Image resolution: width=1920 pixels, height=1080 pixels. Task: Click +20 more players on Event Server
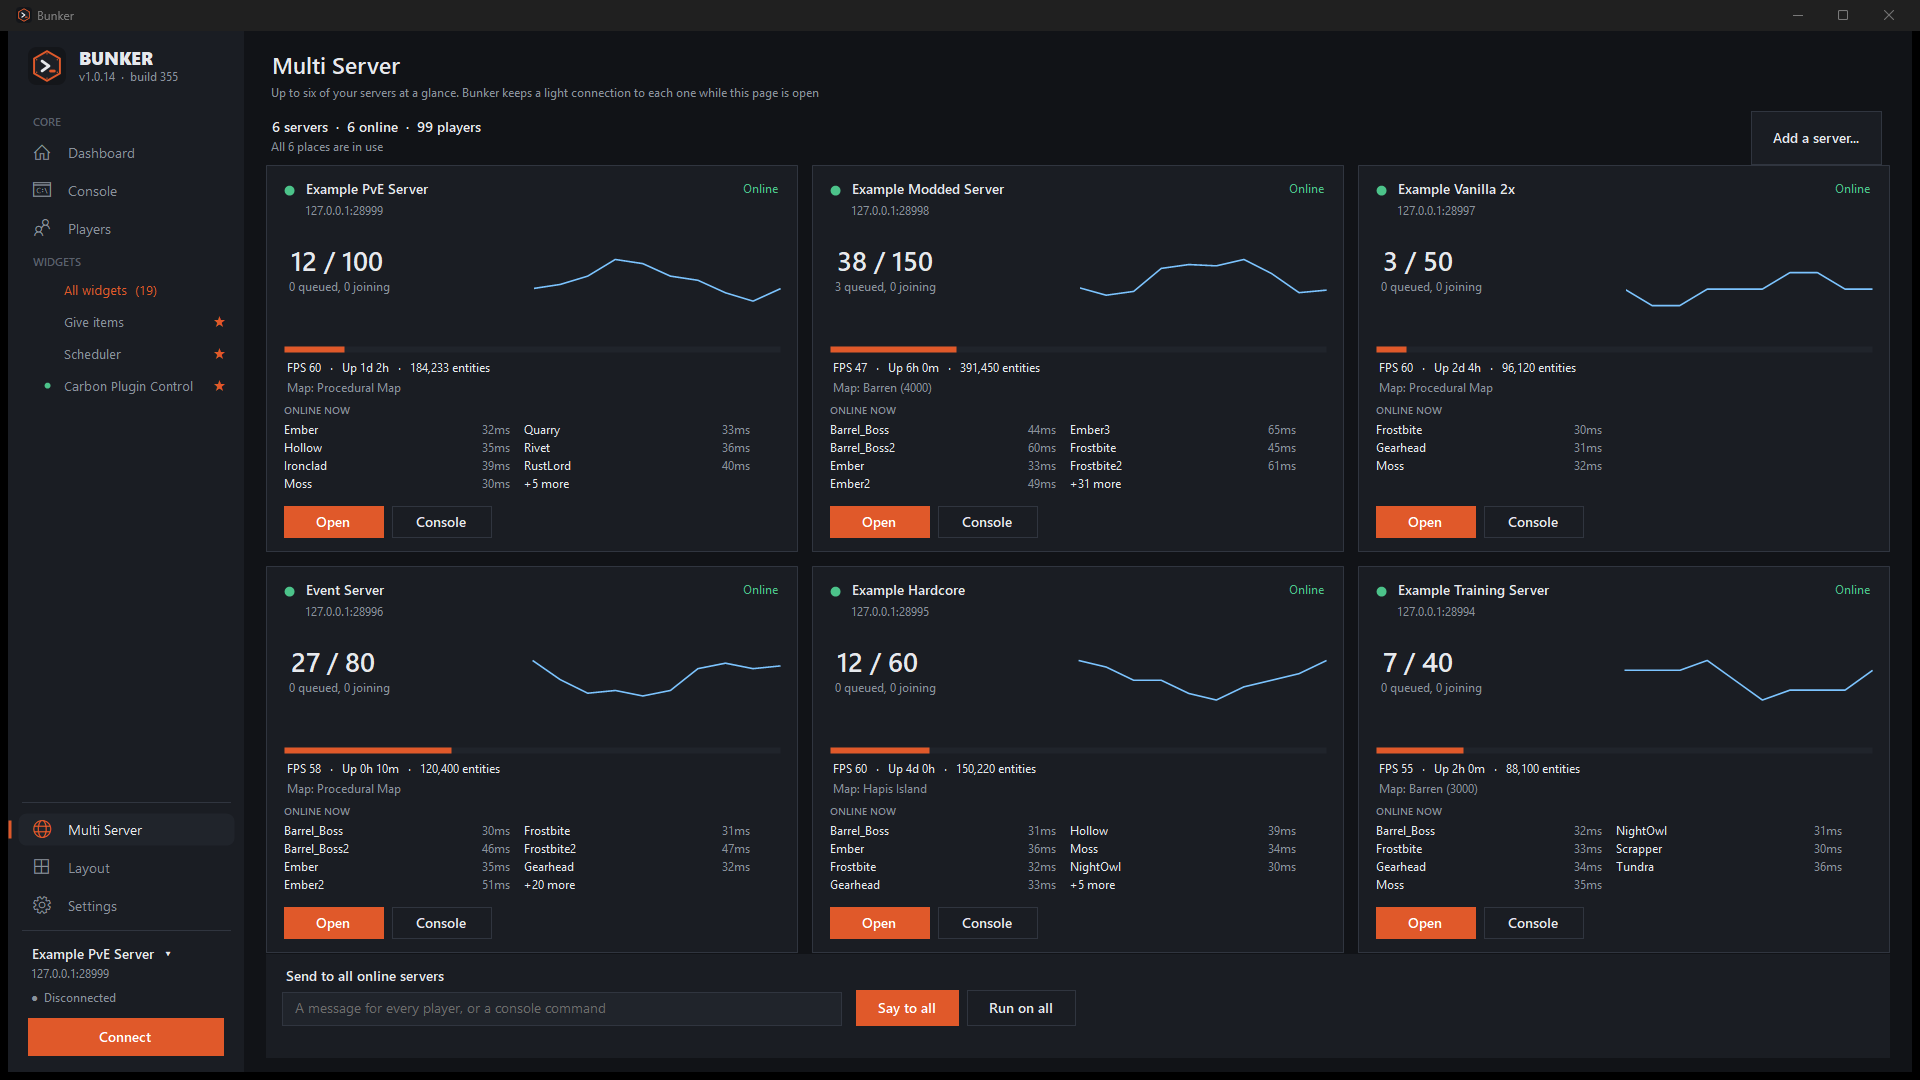click(x=549, y=885)
